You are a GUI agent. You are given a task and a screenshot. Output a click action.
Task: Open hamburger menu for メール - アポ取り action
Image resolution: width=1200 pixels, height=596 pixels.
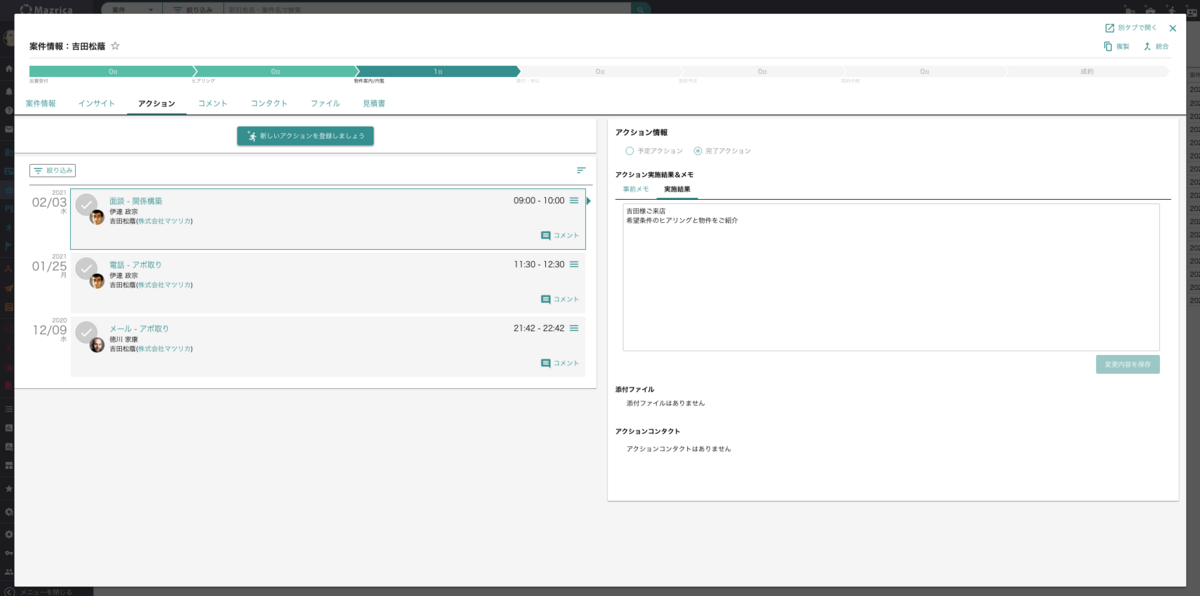574,328
